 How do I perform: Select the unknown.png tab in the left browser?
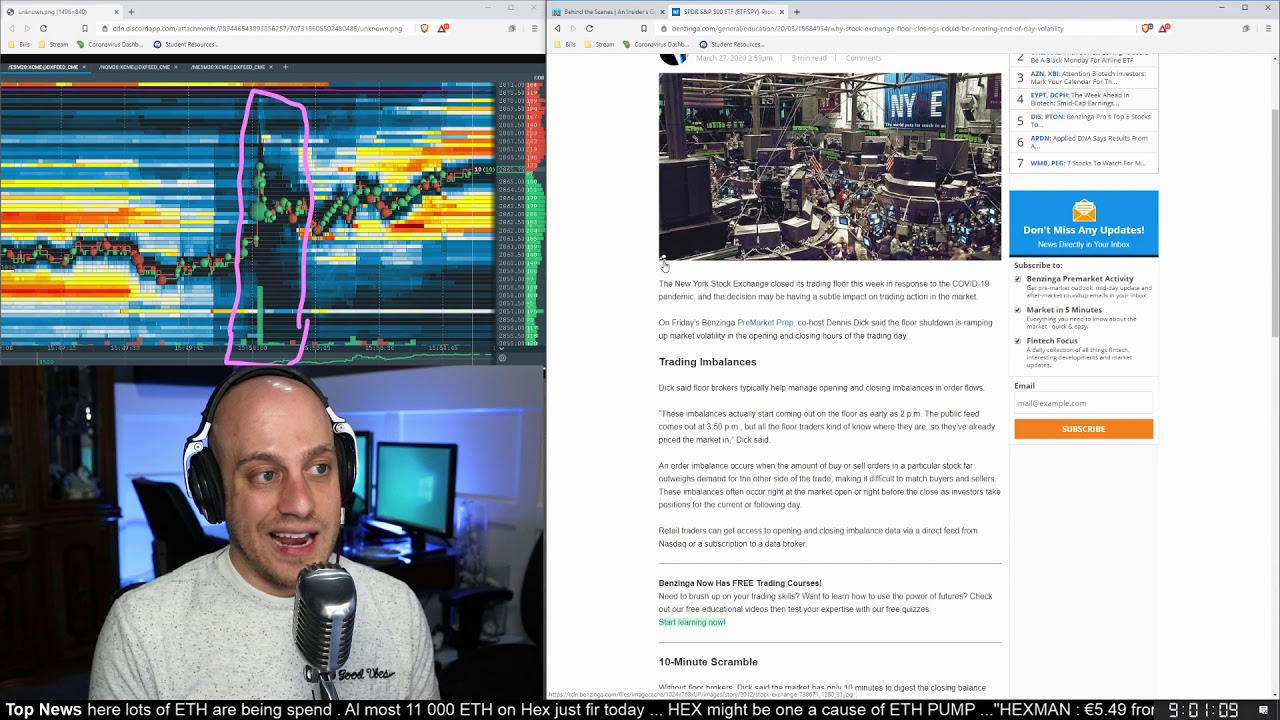pyautogui.click(x=60, y=12)
